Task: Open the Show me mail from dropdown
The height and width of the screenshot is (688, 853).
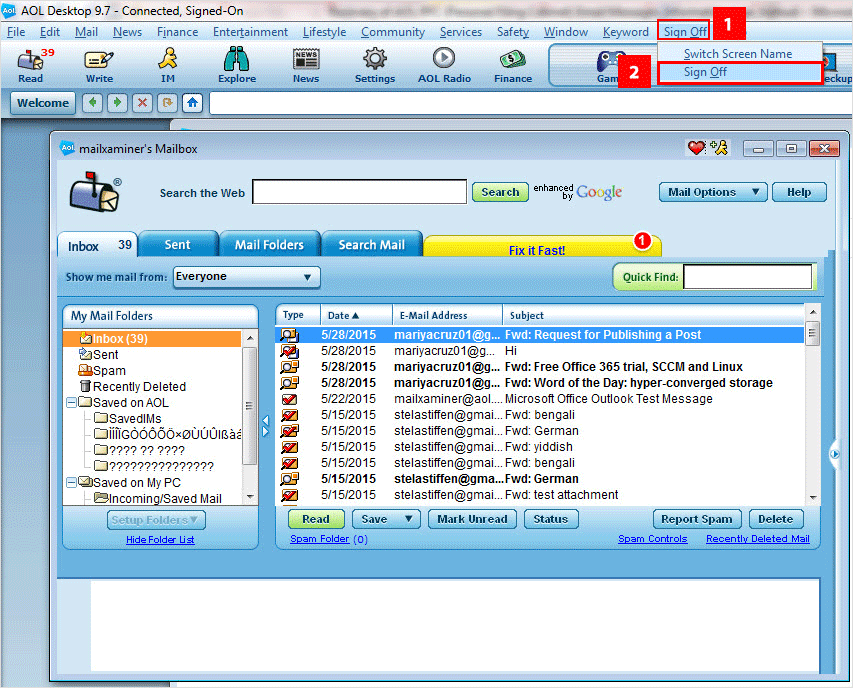Action: (x=246, y=277)
